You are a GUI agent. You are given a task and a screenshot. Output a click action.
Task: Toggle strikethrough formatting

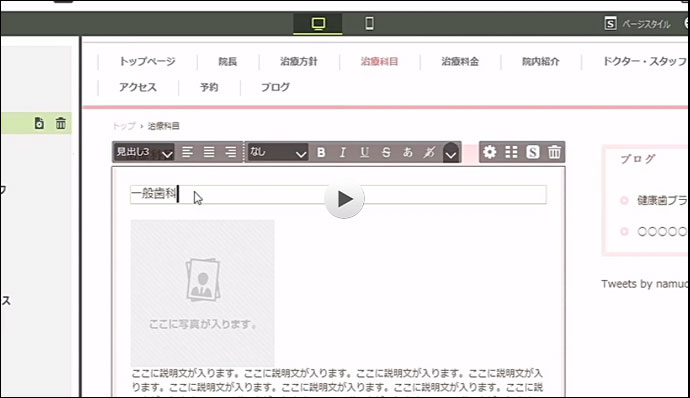[386, 152]
